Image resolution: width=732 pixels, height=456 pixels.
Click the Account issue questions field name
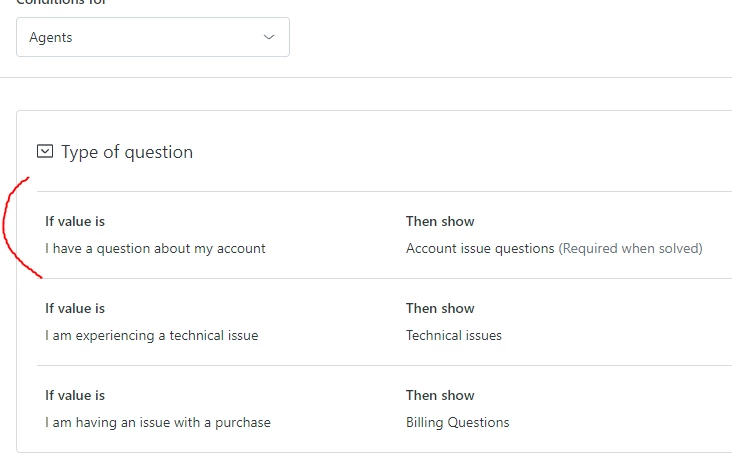[479, 248]
